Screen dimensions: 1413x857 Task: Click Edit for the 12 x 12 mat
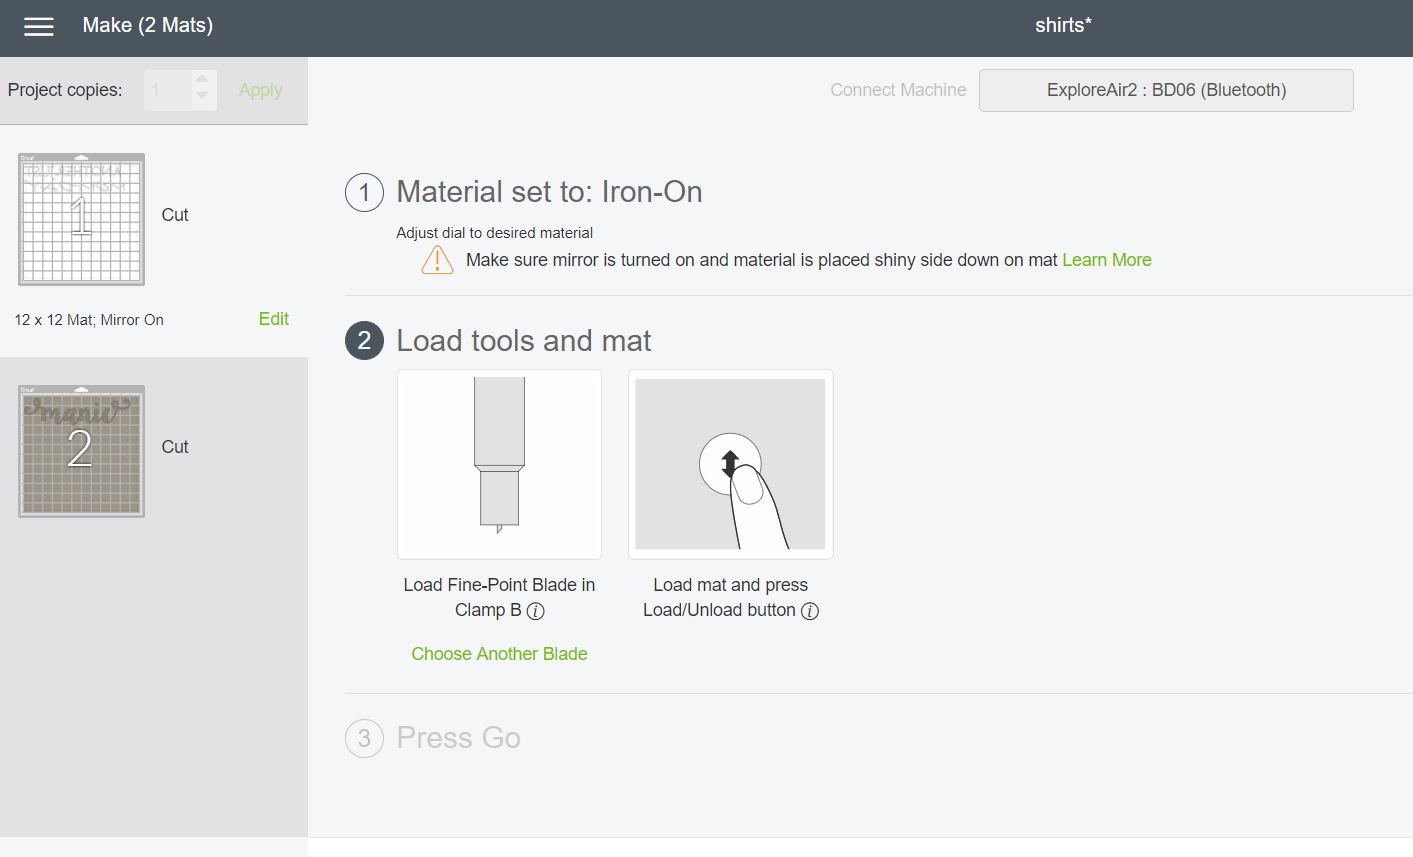[x=273, y=319]
